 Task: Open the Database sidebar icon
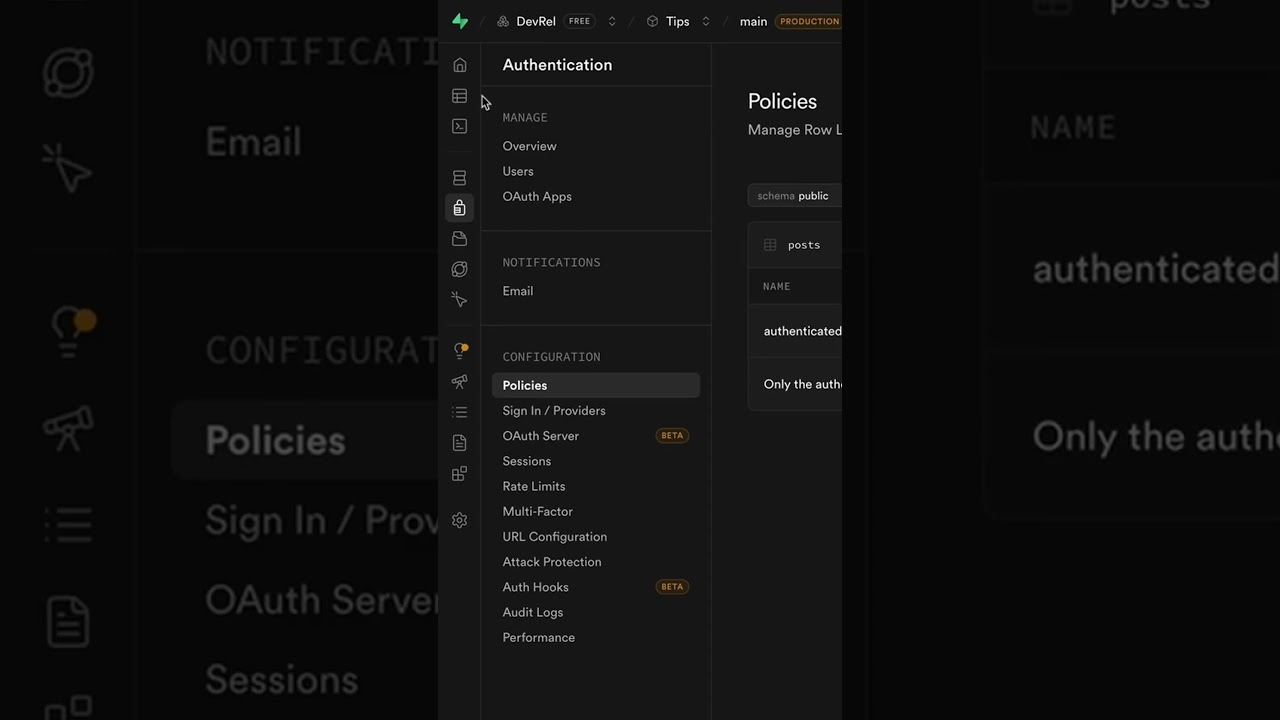(x=460, y=178)
